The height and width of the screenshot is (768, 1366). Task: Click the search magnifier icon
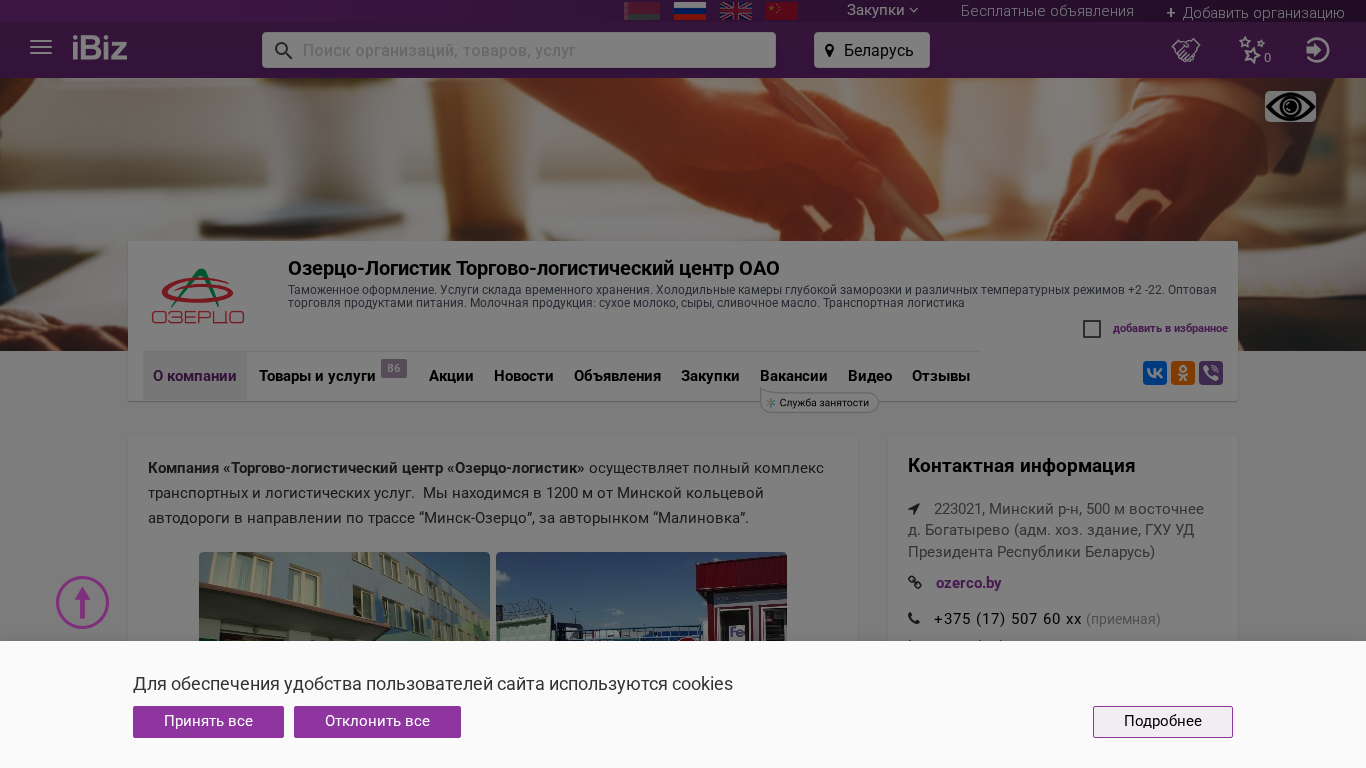point(284,50)
